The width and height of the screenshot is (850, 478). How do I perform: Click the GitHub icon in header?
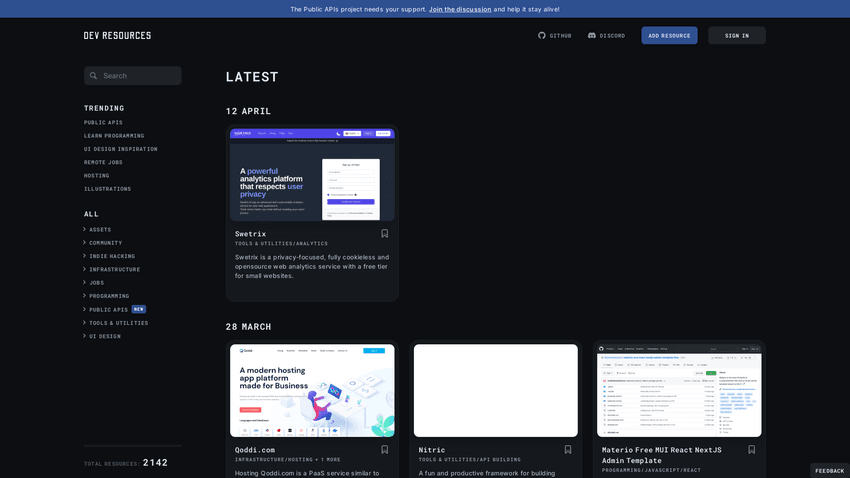(x=542, y=36)
